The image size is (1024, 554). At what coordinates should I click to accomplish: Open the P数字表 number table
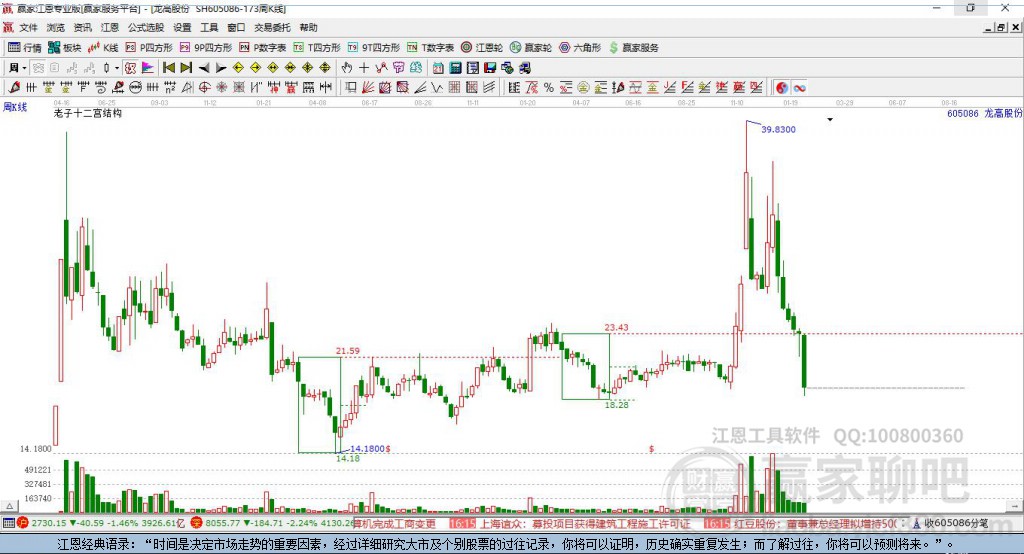(x=263, y=48)
